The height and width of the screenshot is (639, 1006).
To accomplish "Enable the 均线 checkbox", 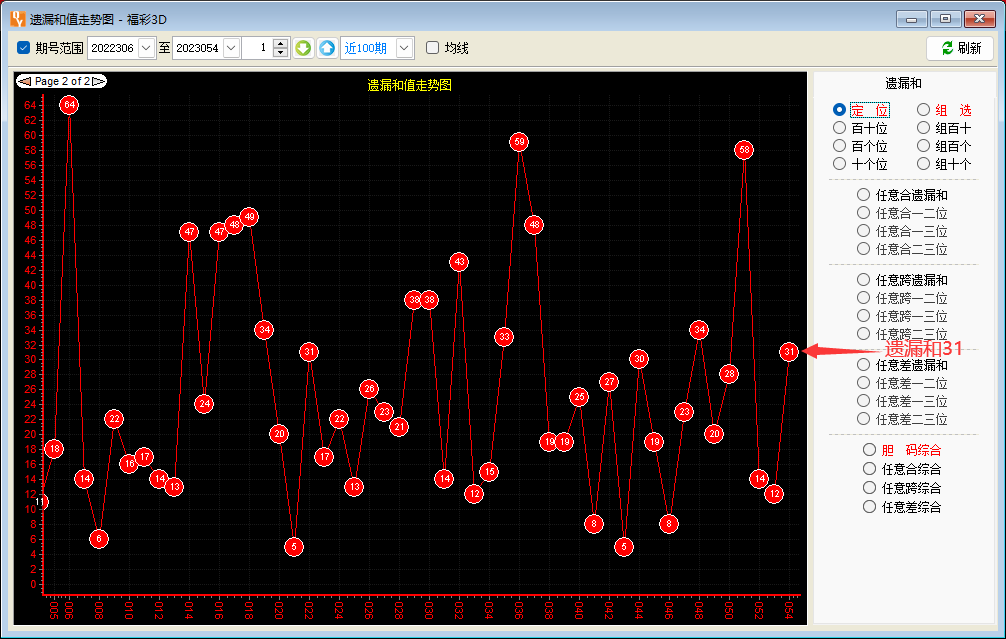I will pyautogui.click(x=433, y=48).
